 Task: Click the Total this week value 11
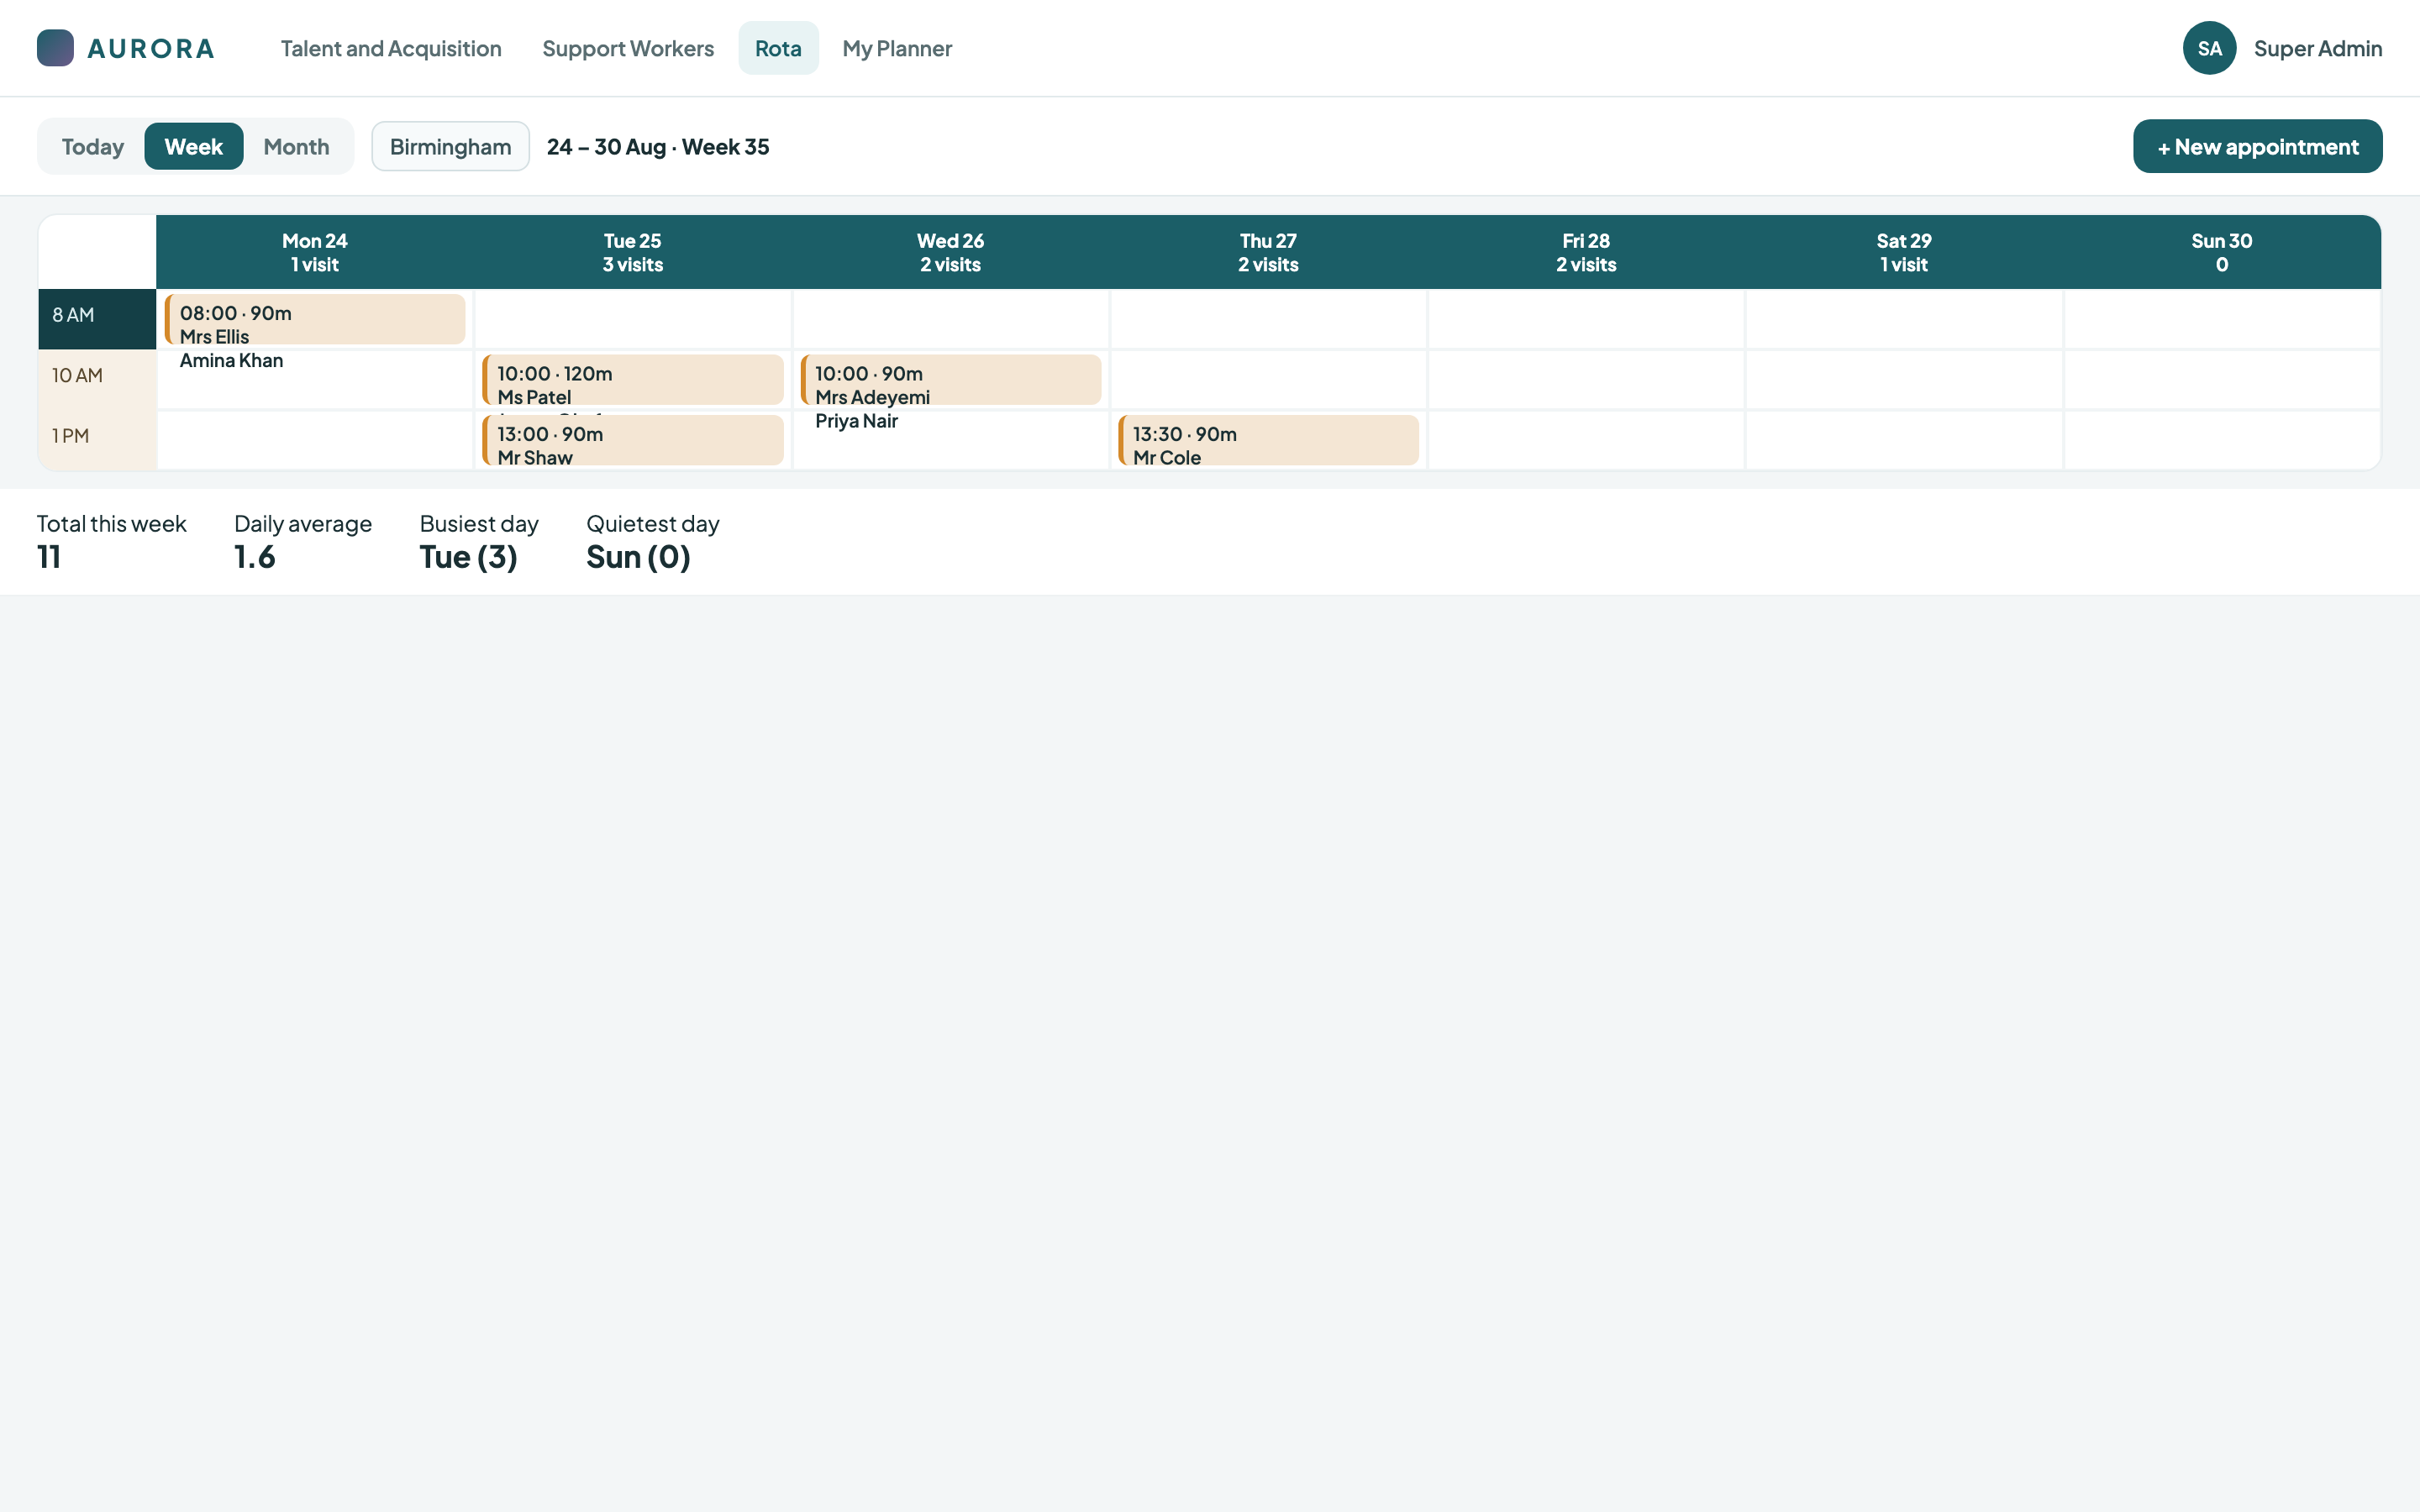click(49, 557)
